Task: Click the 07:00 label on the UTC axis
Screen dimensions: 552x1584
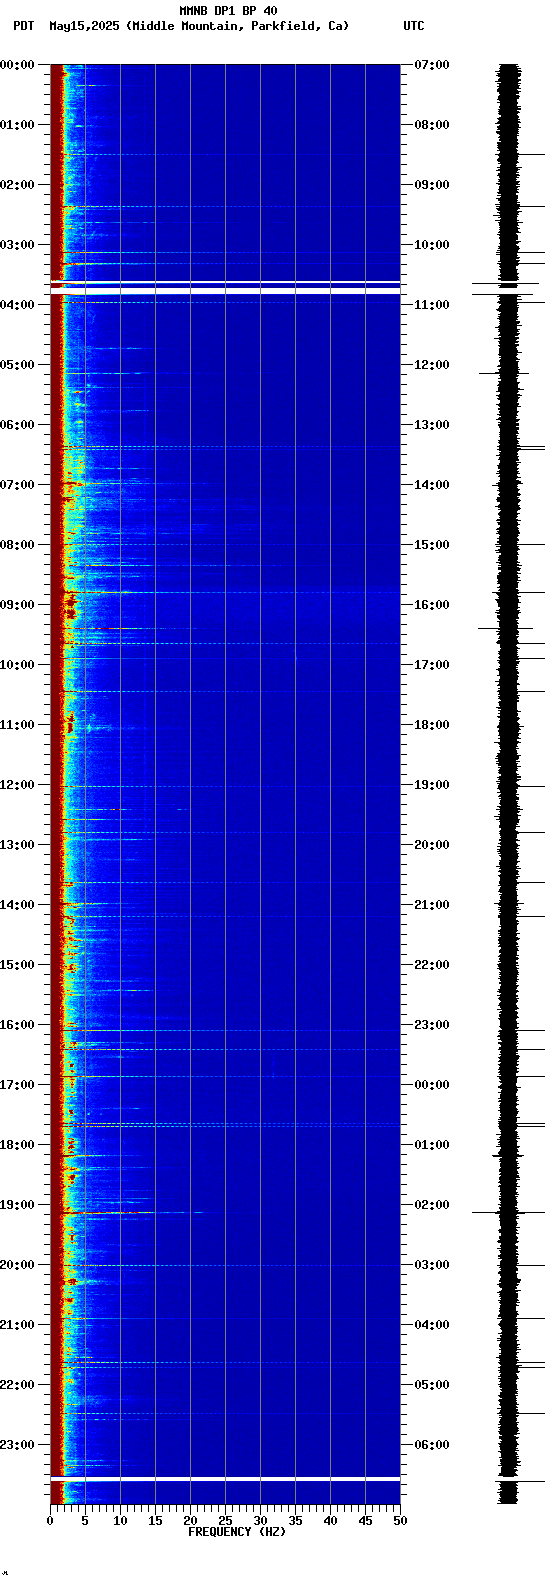Action: [x=431, y=65]
